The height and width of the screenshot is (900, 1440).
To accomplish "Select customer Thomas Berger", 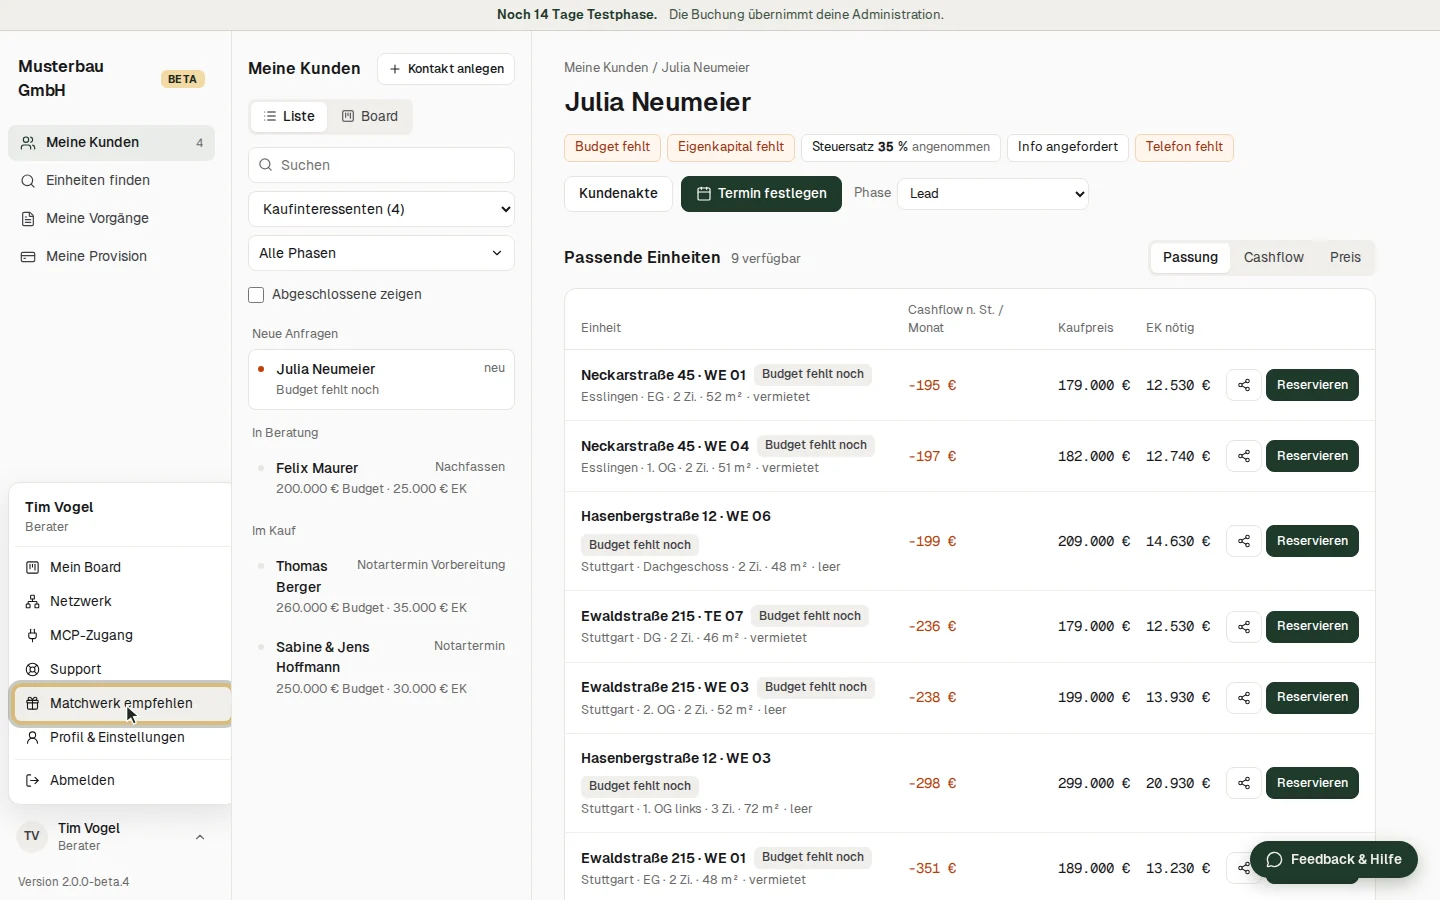I will pos(381,586).
